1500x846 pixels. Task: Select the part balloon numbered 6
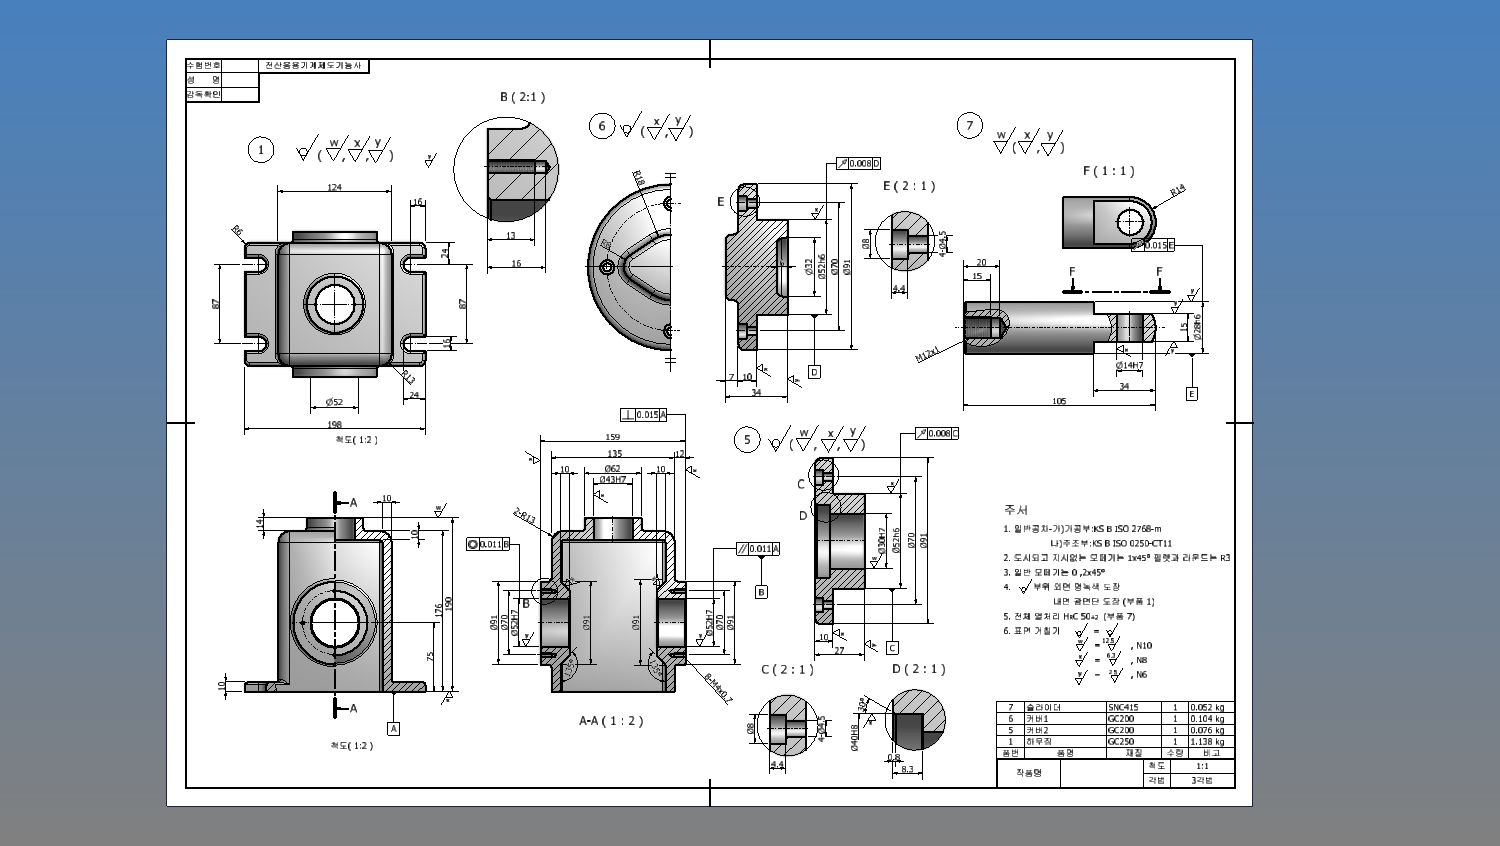(602, 125)
